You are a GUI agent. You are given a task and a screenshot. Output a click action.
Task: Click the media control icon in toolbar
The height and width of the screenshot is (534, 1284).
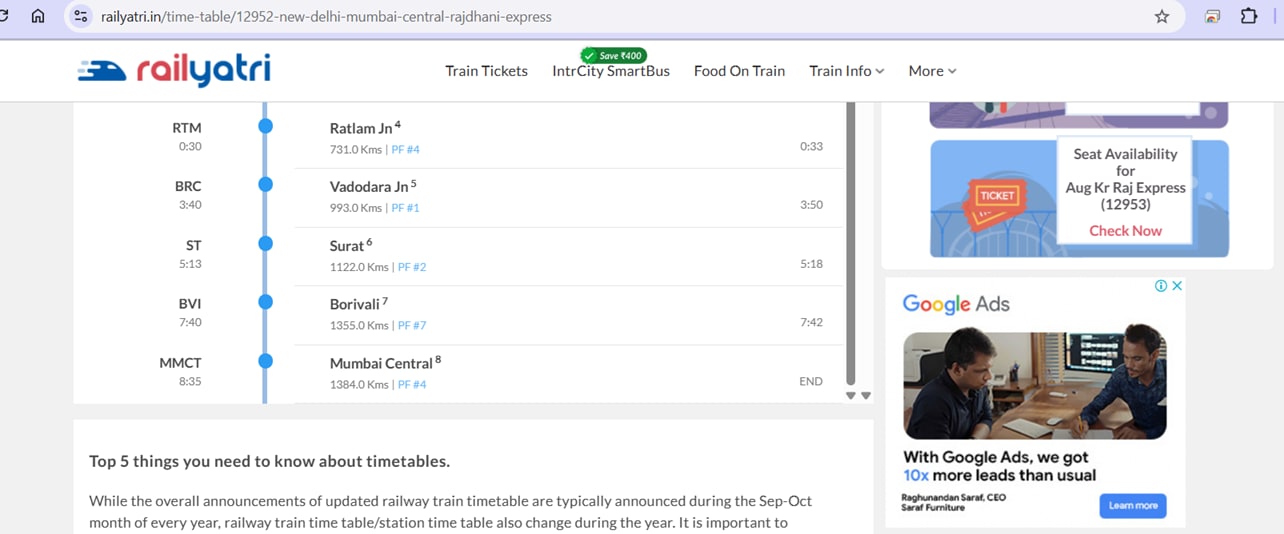coord(1213,16)
